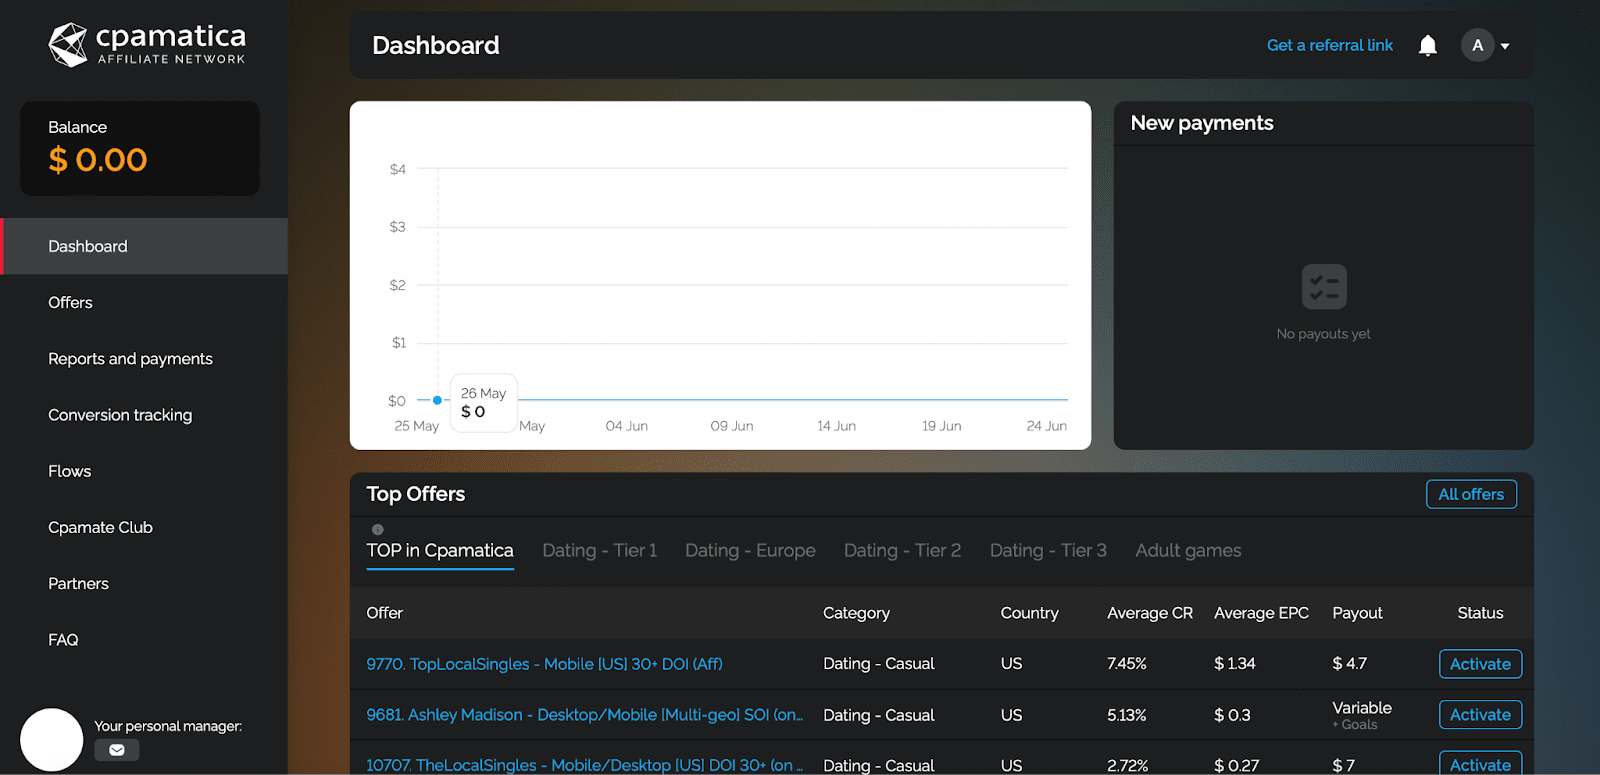
Task: Click the personal manager mail icon
Action: pos(117,750)
